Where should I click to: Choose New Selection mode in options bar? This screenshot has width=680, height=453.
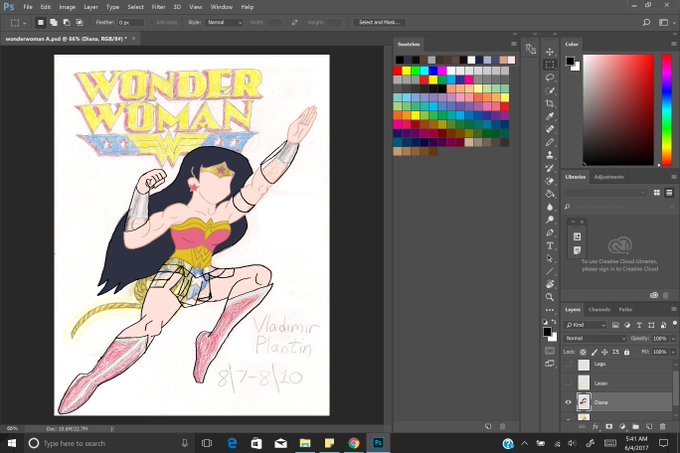pyautogui.click(x=40, y=22)
